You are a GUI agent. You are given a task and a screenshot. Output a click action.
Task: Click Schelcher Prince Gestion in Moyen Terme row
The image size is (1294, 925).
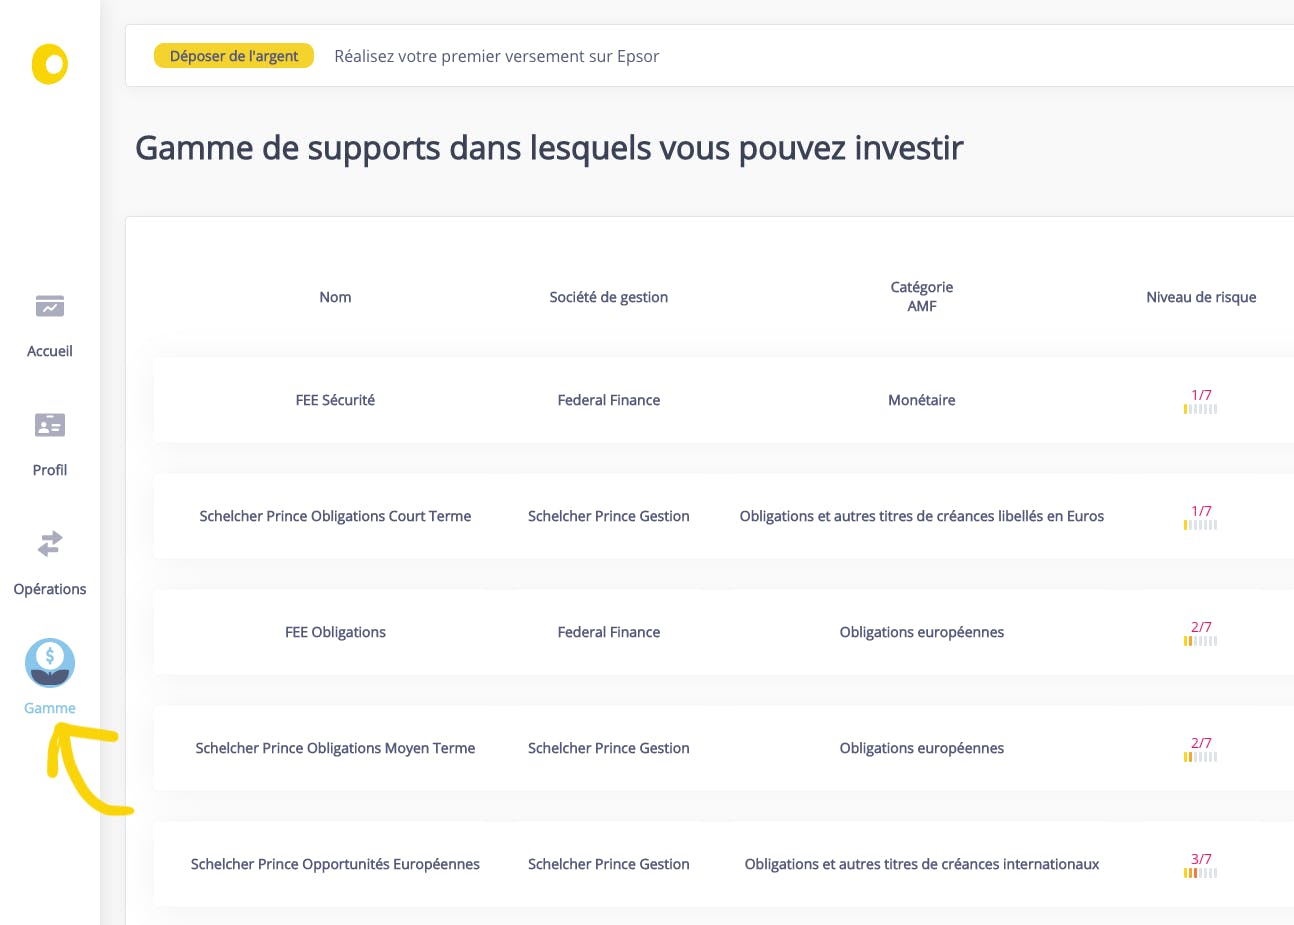(609, 748)
